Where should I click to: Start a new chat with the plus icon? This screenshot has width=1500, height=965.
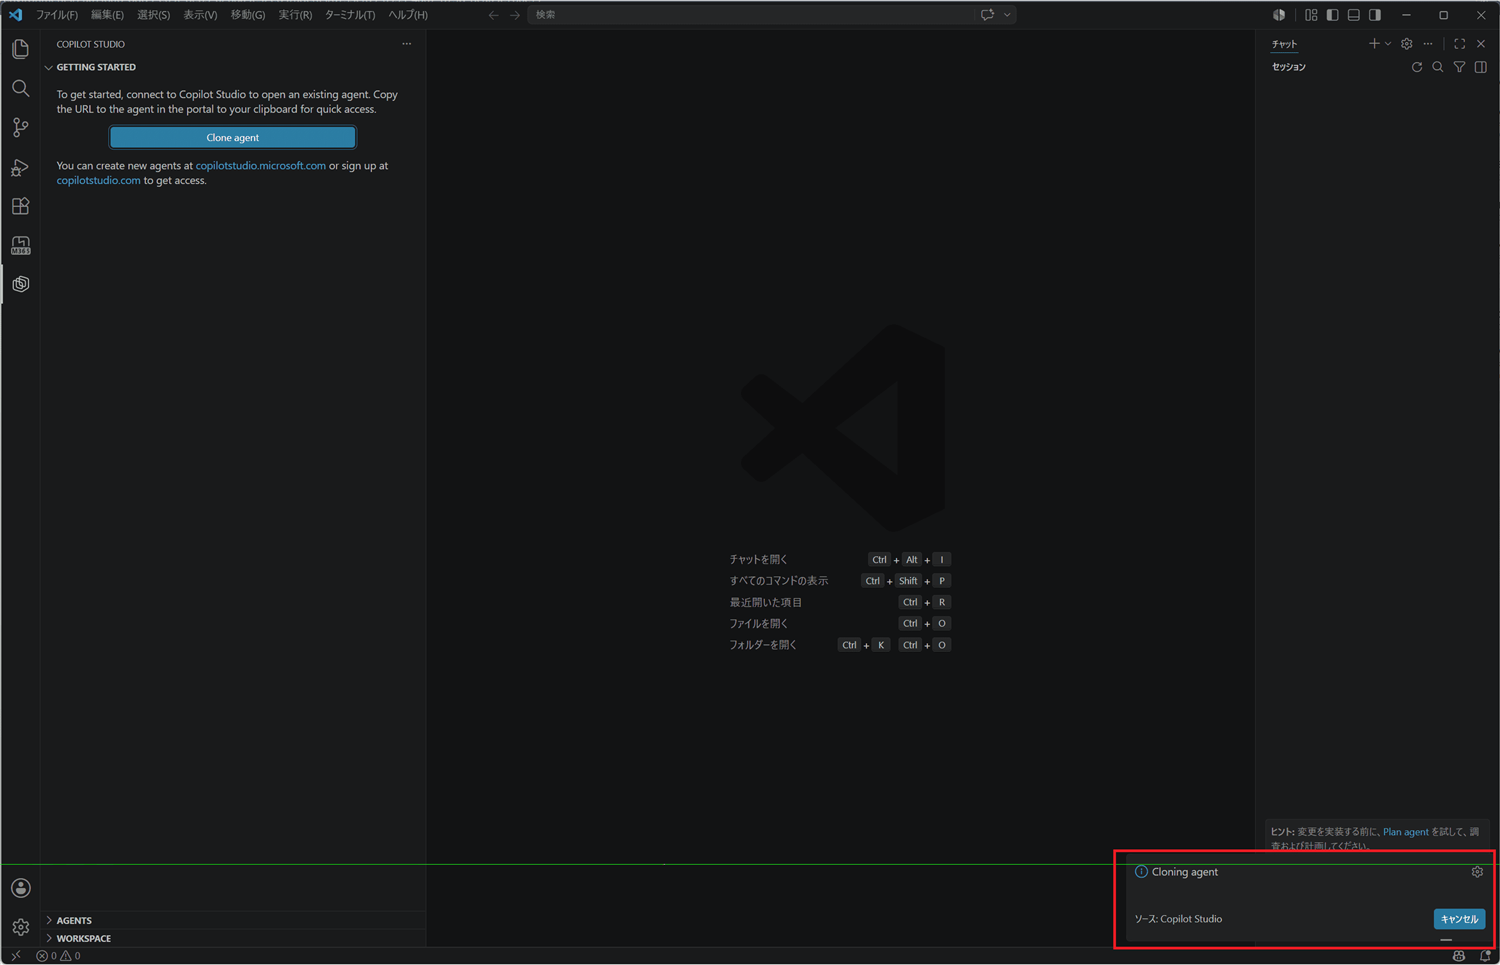tap(1374, 44)
